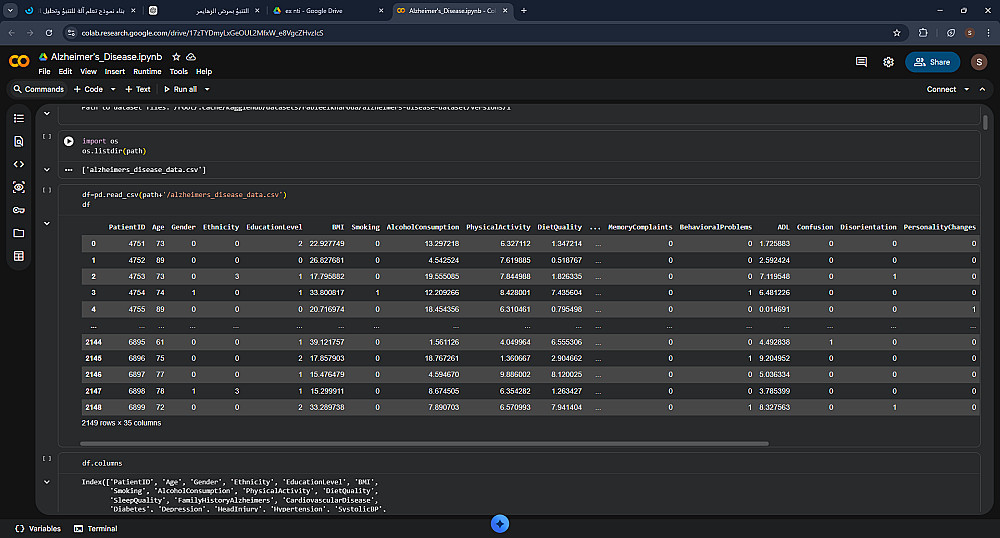Click into the df.columns code cell
The width and height of the screenshot is (1000, 538).
click(x=518, y=463)
